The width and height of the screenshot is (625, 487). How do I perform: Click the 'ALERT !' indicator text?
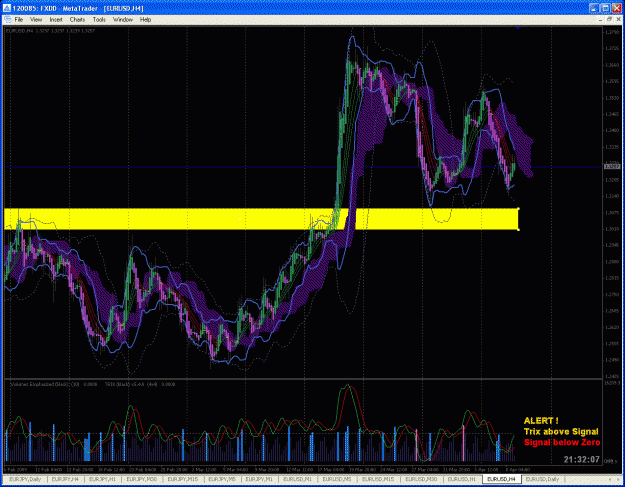coord(541,420)
